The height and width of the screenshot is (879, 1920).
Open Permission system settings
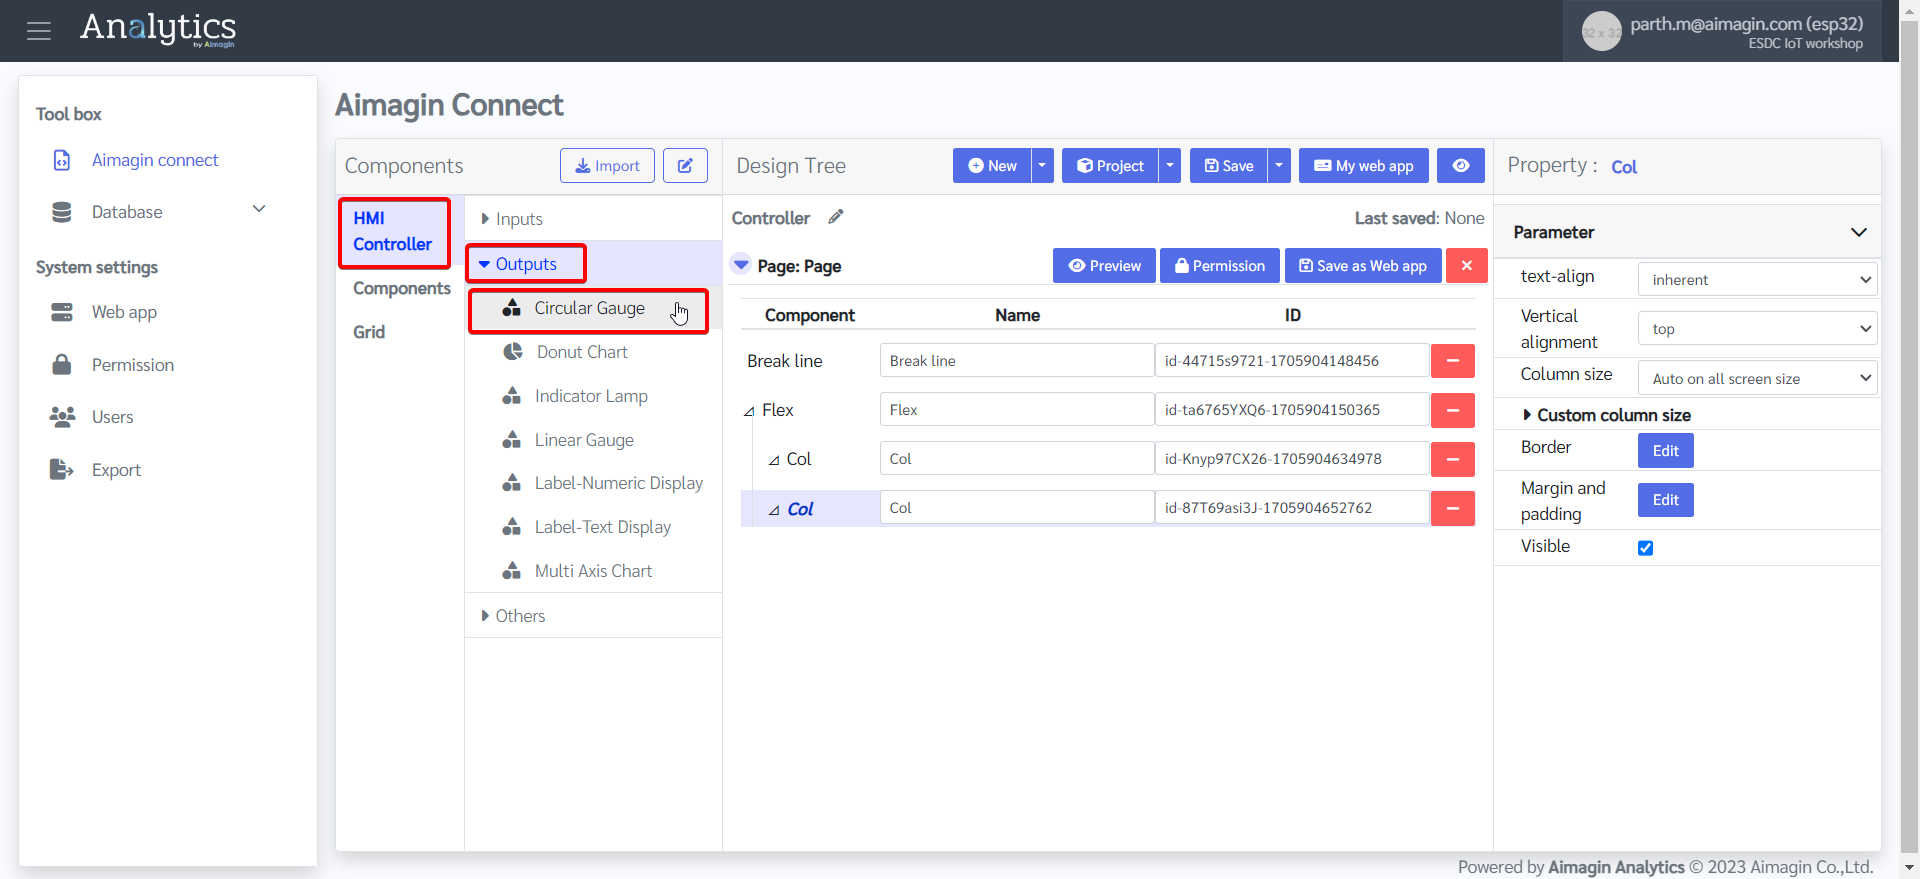133,365
